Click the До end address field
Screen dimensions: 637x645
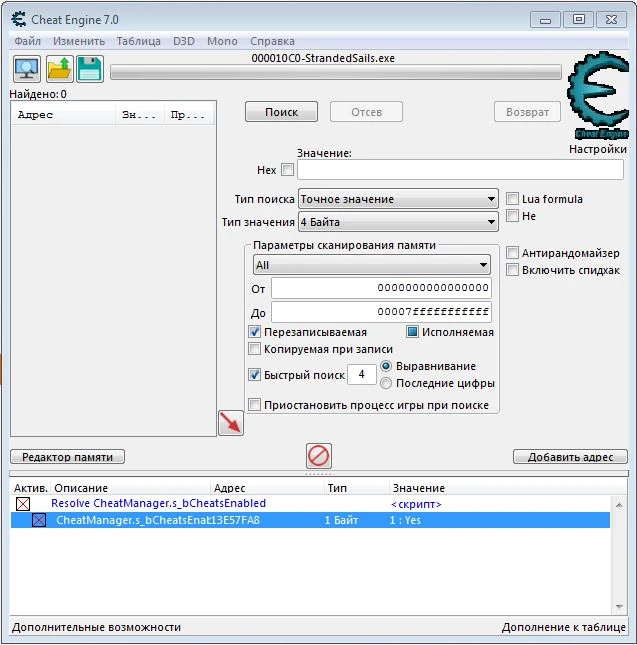pos(381,312)
